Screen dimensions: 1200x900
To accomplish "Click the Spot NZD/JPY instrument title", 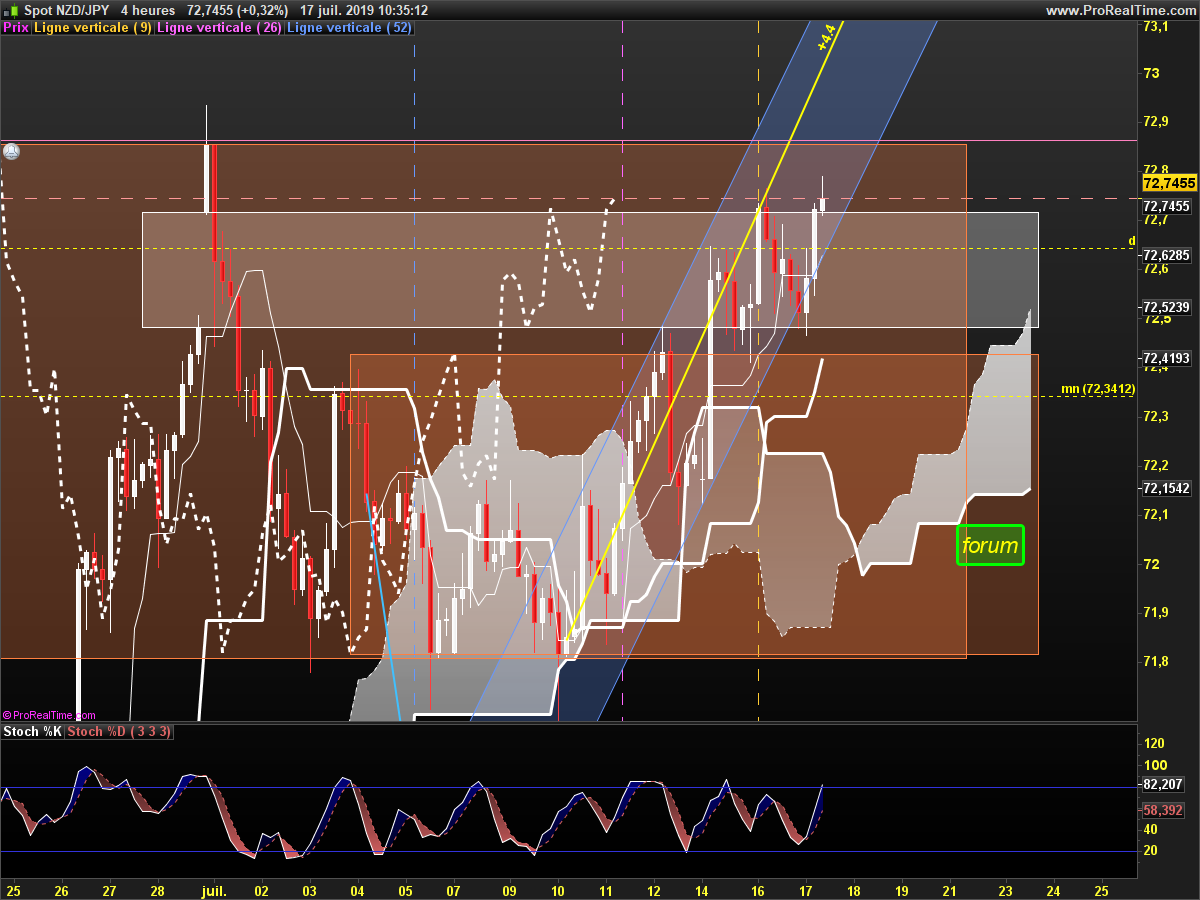I will [67, 10].
